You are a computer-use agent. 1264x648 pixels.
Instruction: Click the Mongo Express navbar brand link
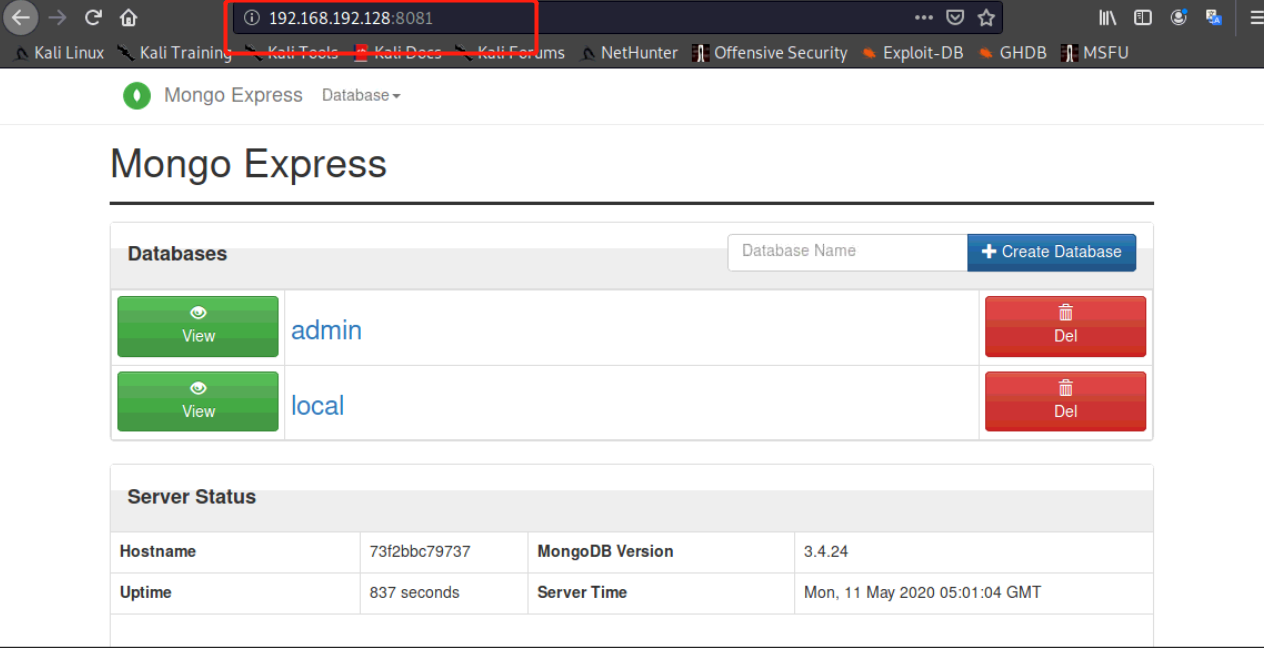[233, 95]
